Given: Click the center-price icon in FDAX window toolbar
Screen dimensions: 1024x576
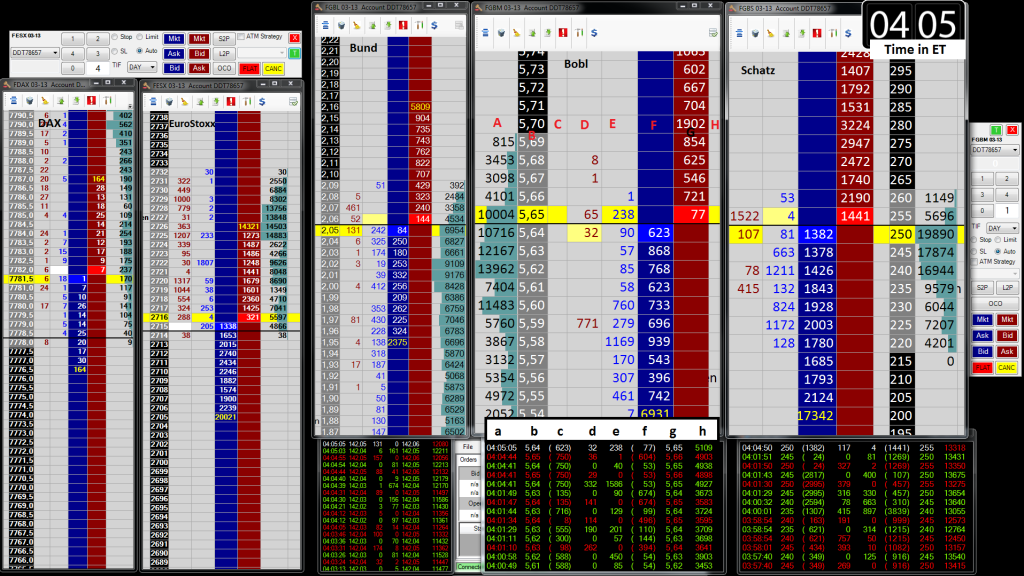Looking at the screenshot, I should [x=14, y=101].
